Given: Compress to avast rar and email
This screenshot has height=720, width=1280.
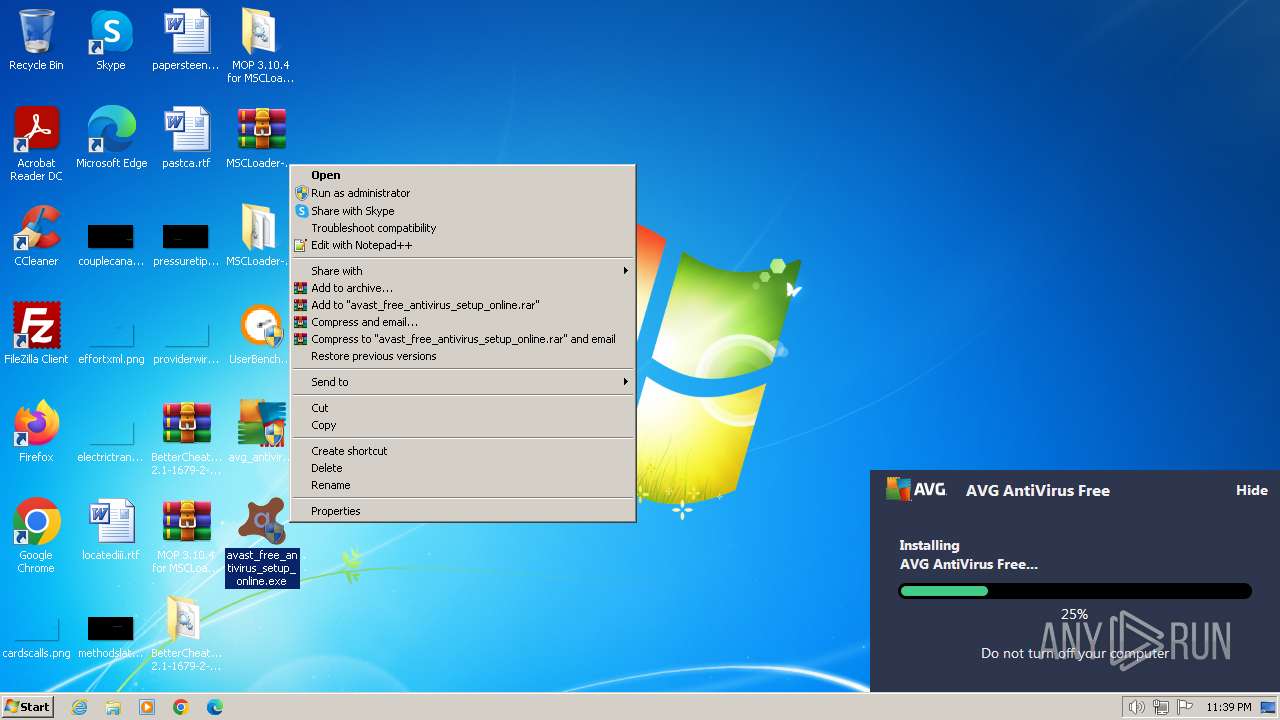Looking at the screenshot, I should [463, 339].
